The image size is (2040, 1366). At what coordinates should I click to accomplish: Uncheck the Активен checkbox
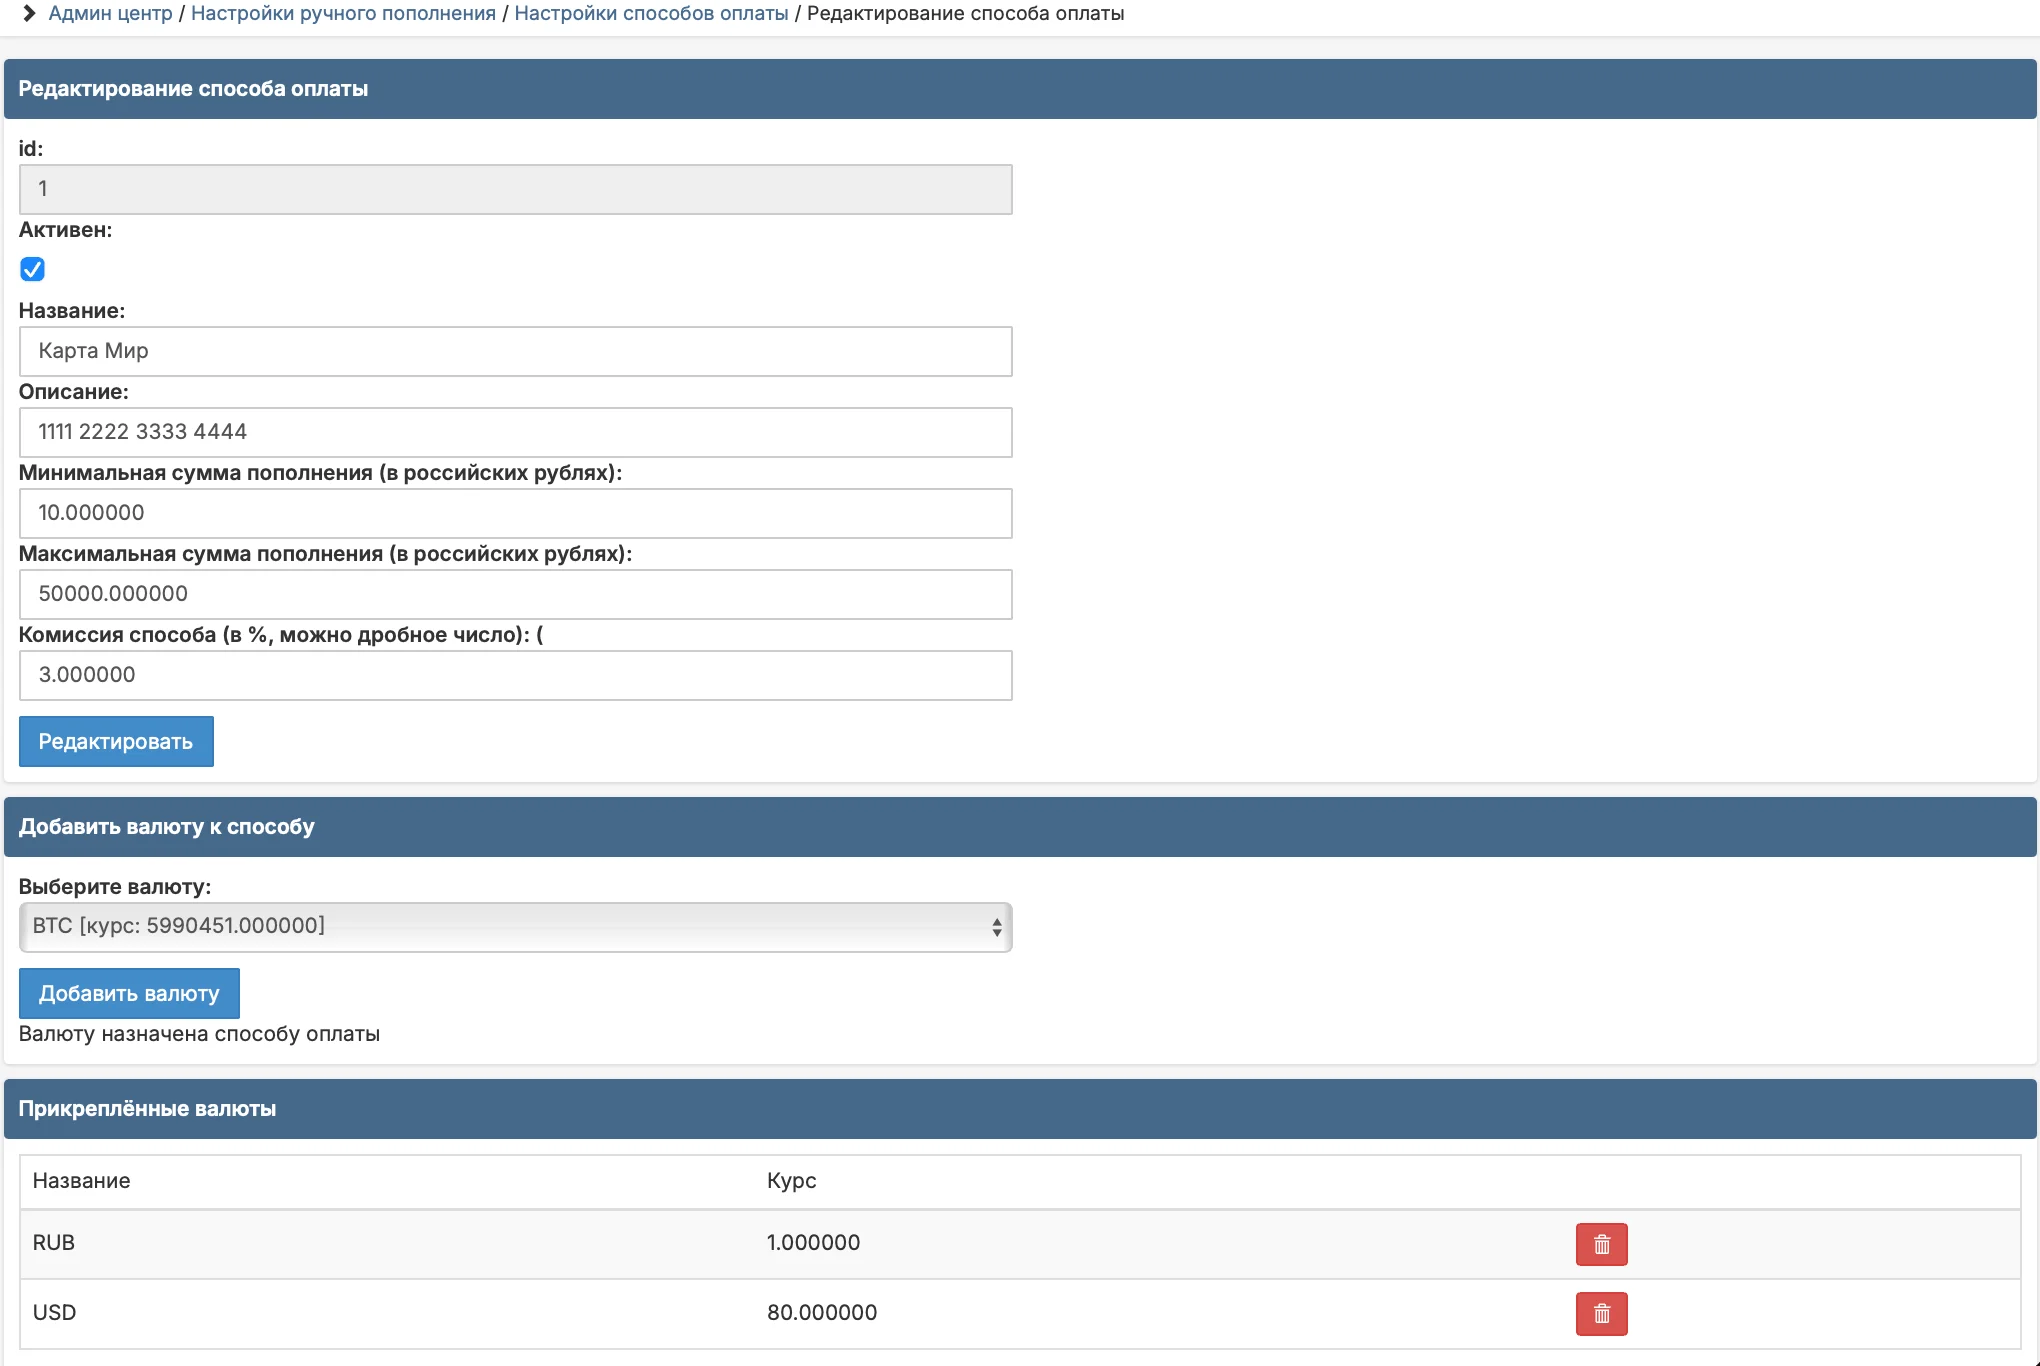pos(32,269)
